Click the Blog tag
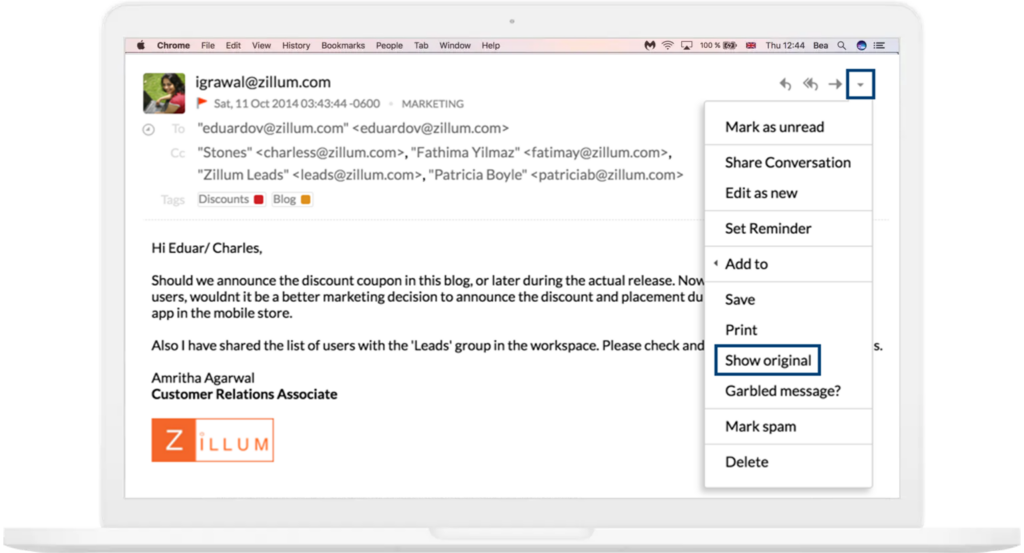The width and height of the screenshot is (1024, 553). [x=291, y=199]
